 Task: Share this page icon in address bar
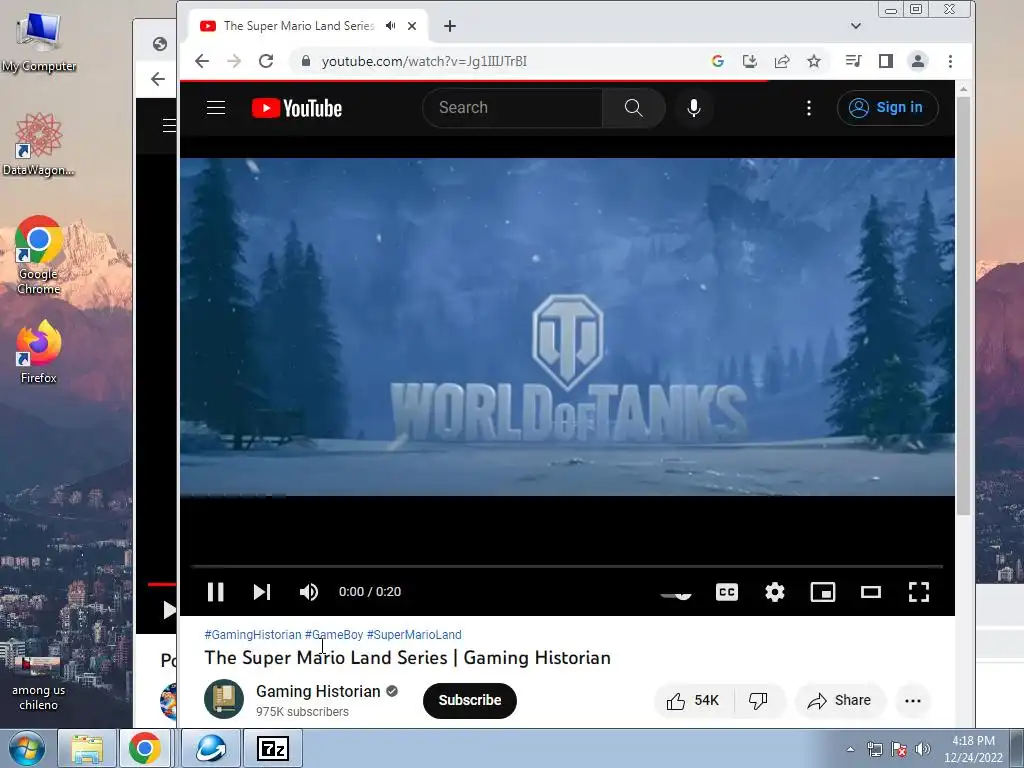click(x=782, y=61)
